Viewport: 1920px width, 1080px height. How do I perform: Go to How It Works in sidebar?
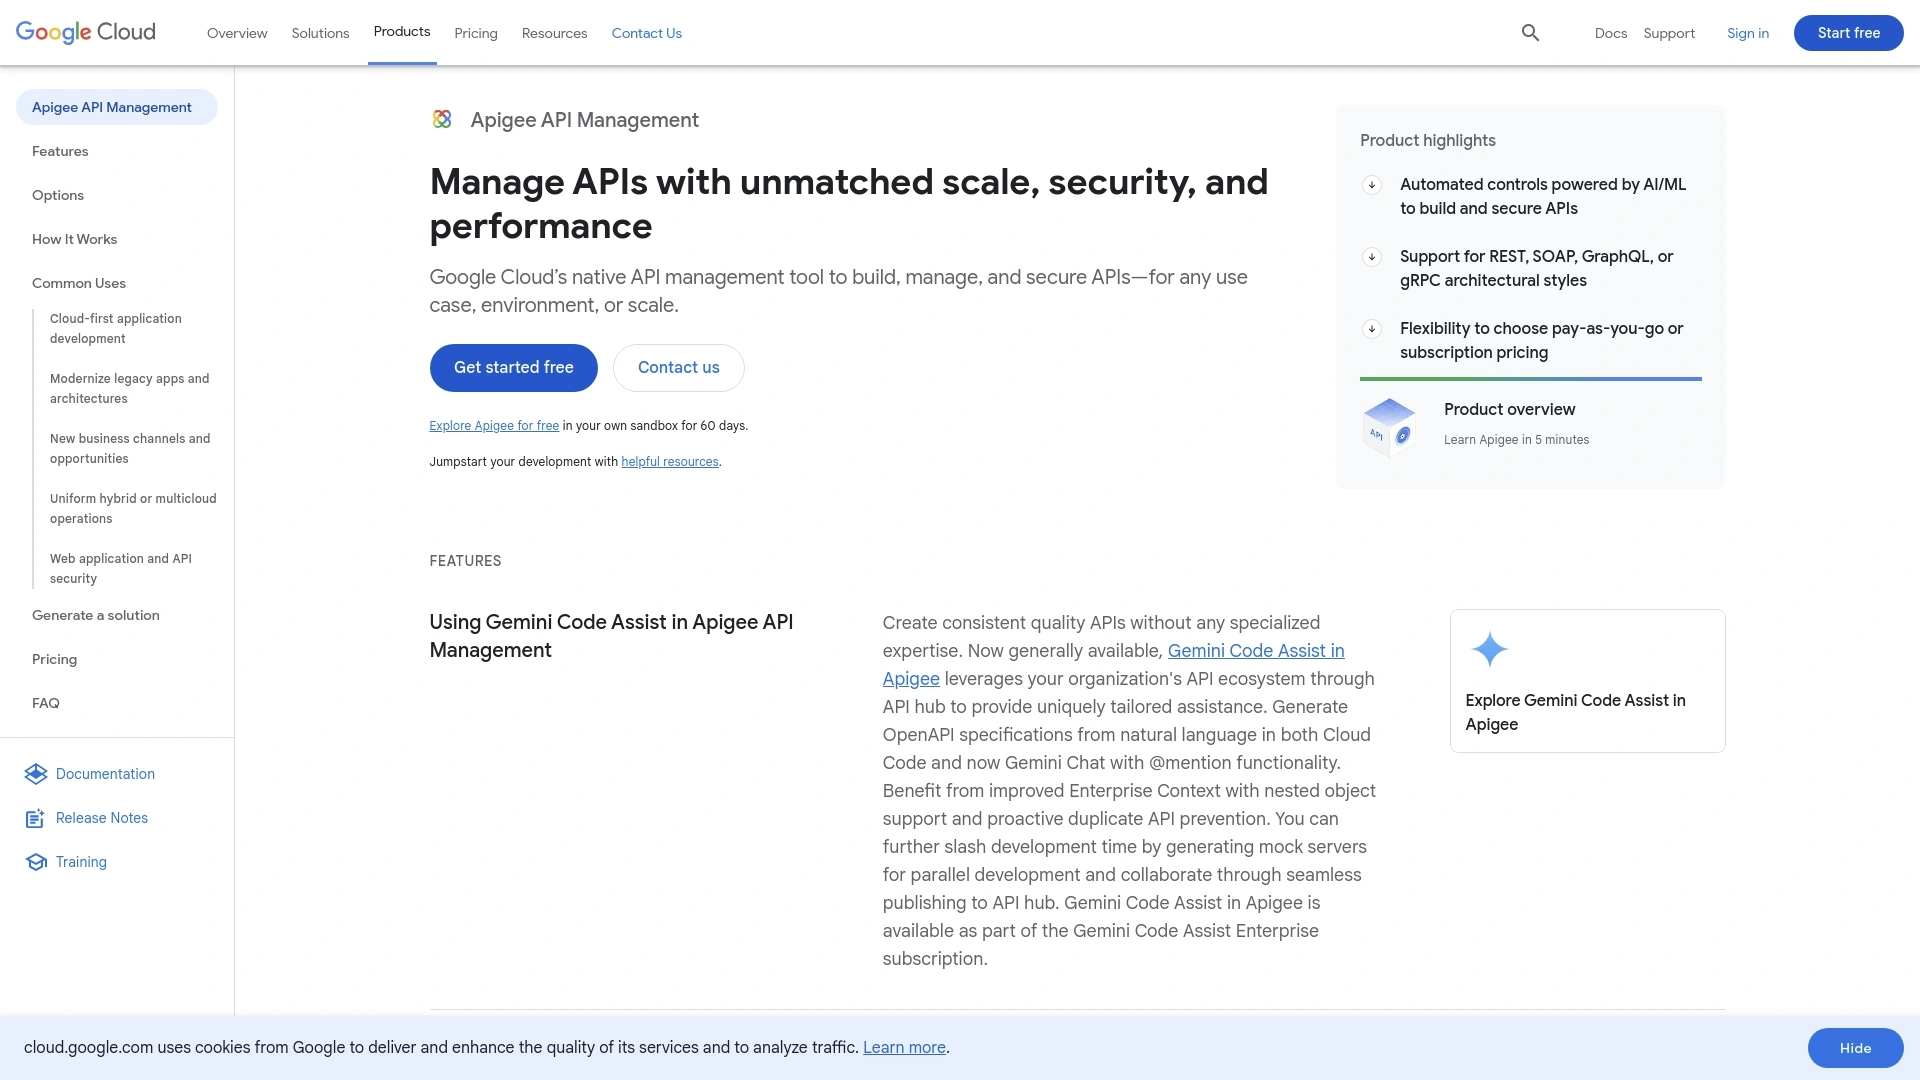pos(74,239)
